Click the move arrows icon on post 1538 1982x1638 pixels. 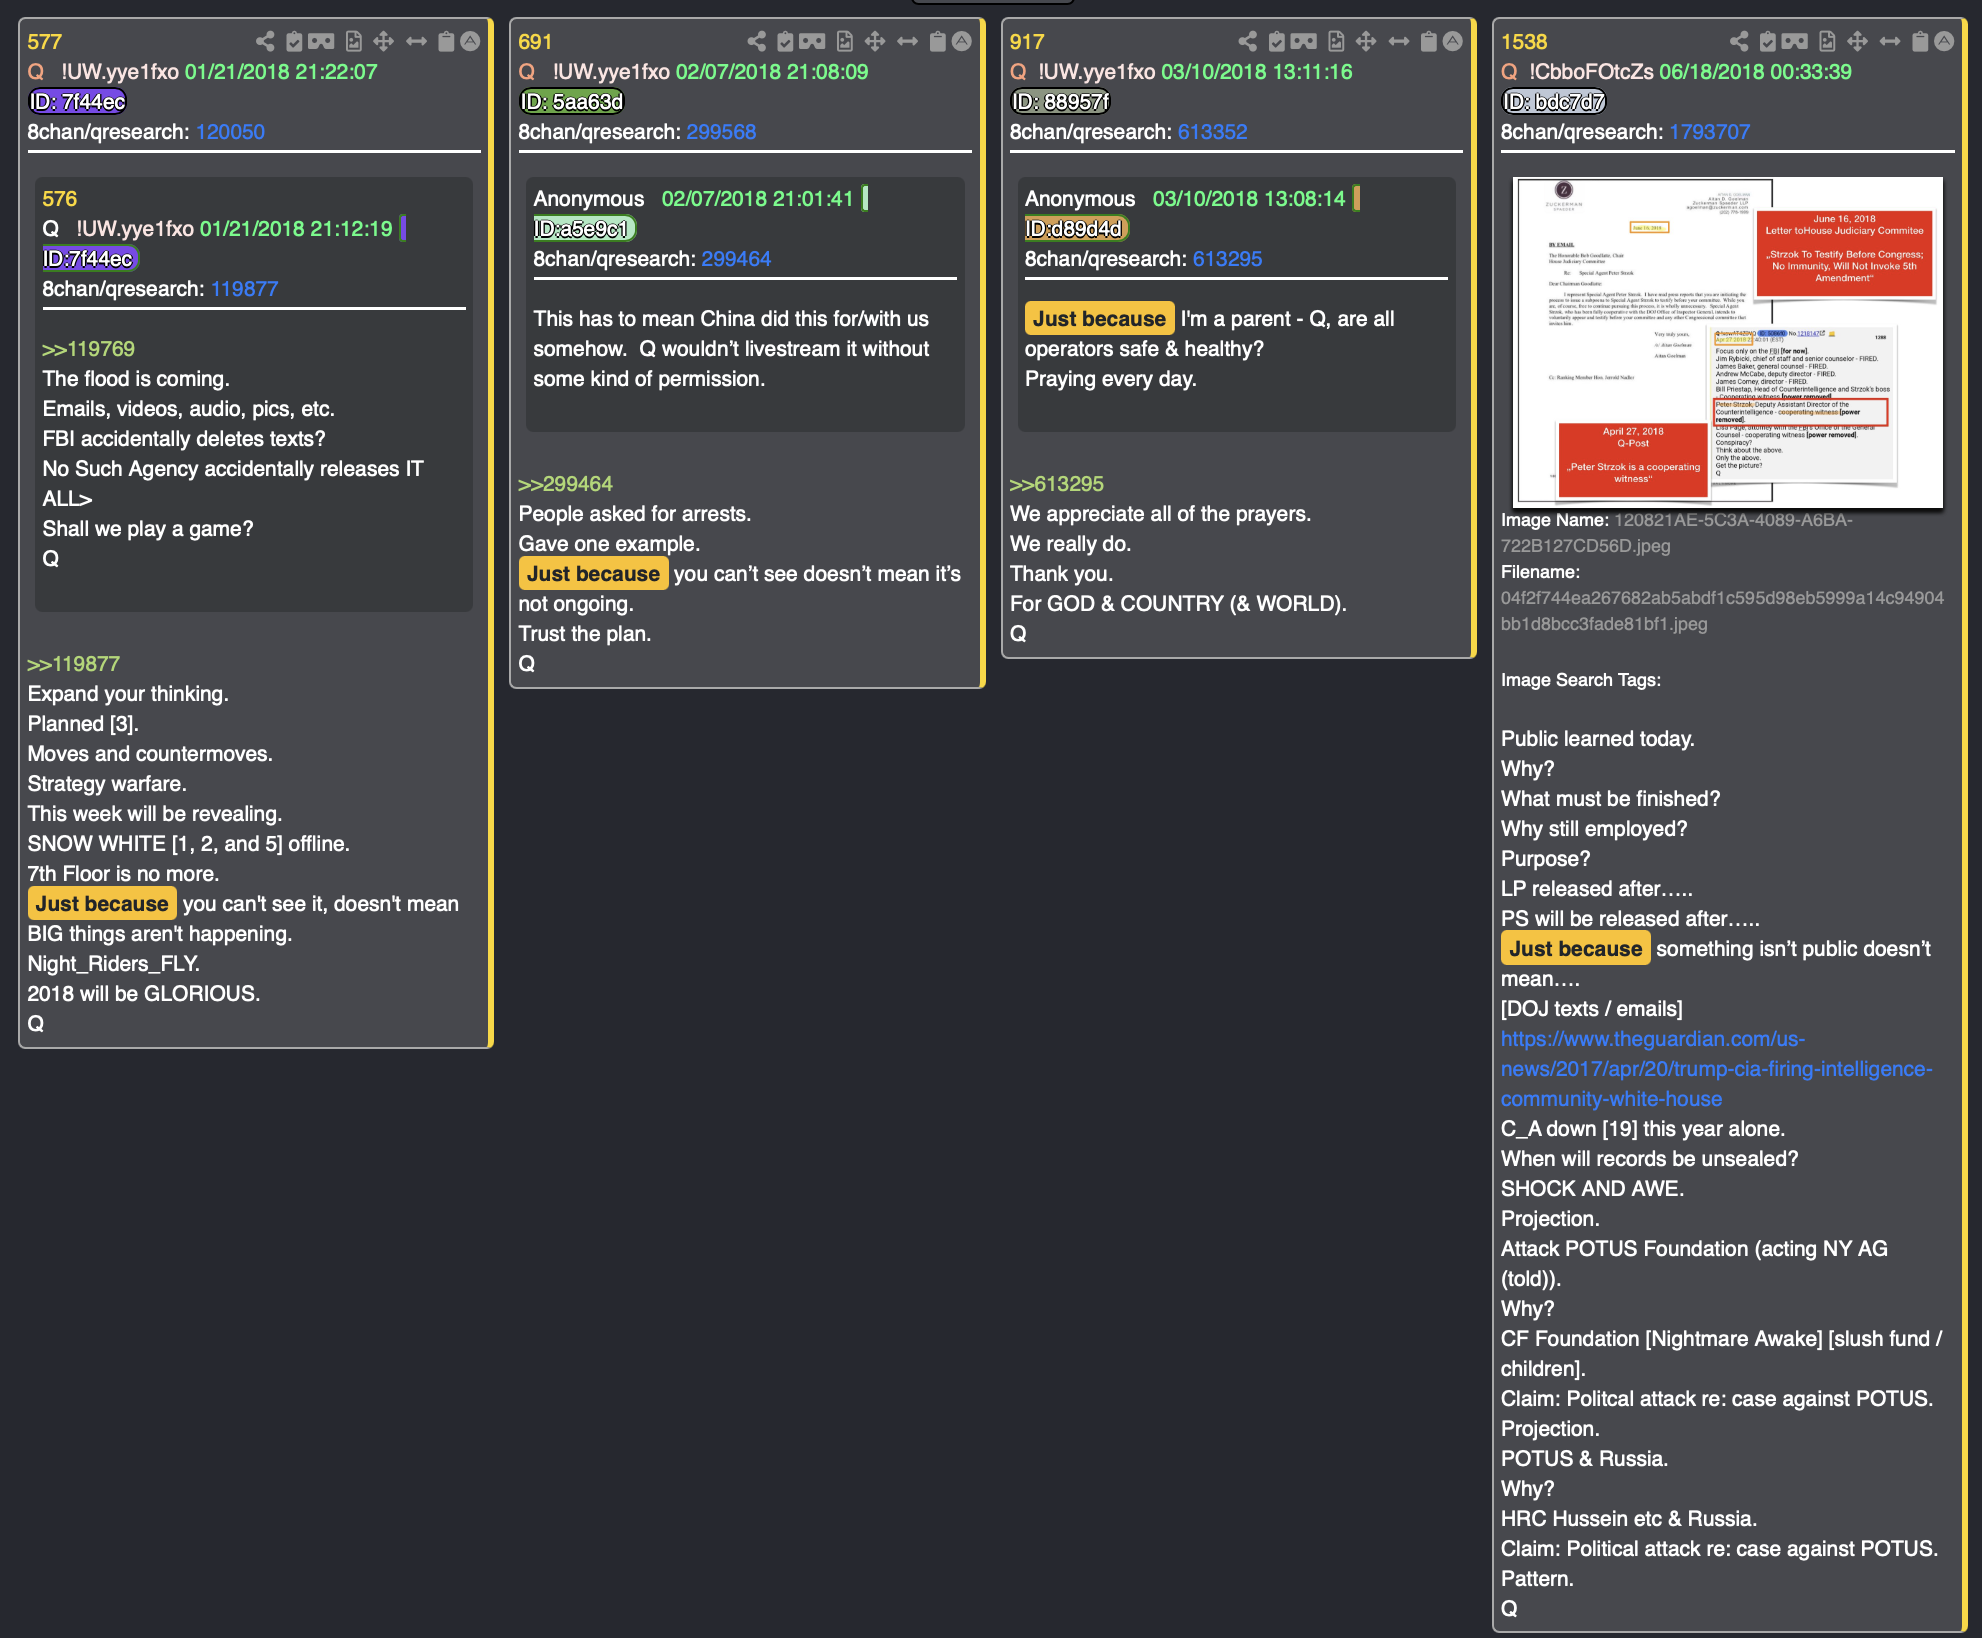[1857, 41]
